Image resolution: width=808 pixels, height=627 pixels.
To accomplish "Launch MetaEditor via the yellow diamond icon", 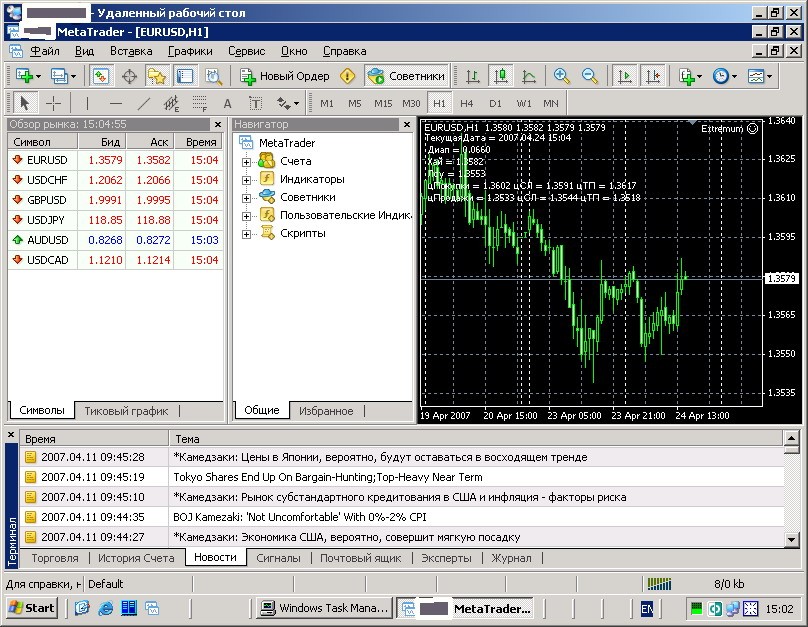I will 348,76.
